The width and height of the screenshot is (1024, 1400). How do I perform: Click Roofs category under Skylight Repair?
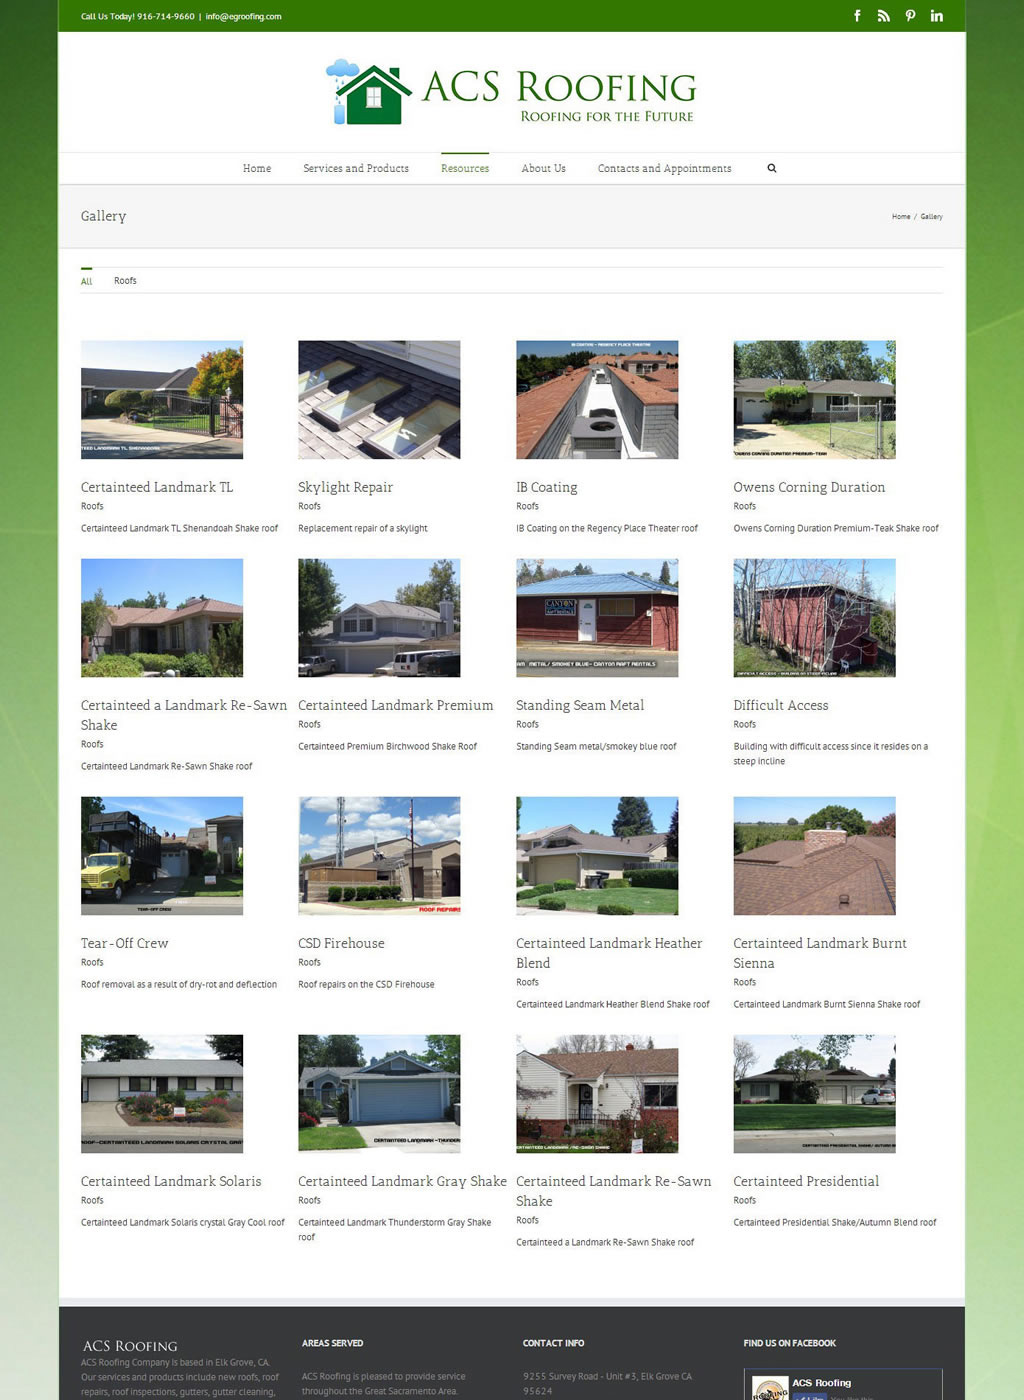[x=309, y=506]
